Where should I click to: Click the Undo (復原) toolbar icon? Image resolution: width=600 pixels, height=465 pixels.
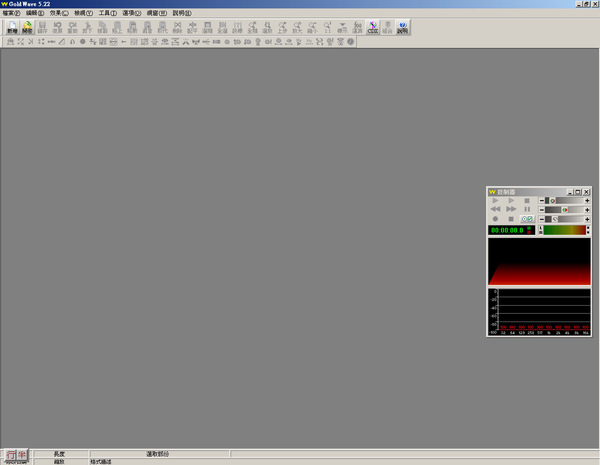(57, 27)
